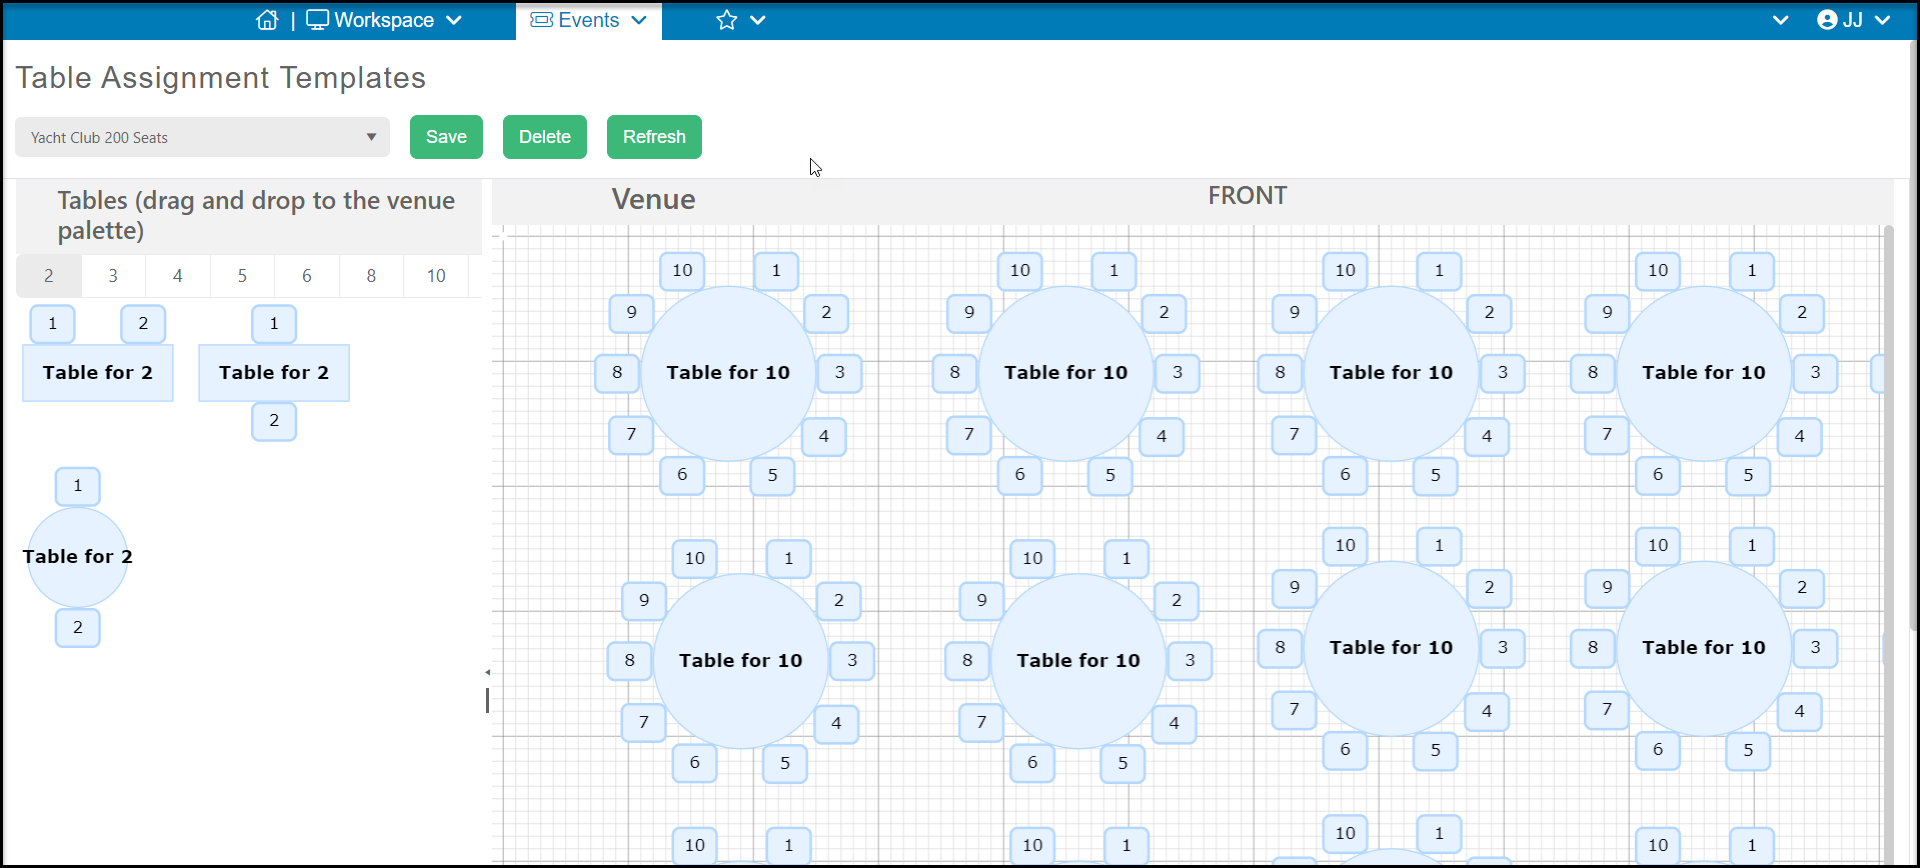This screenshot has height=868, width=1920.
Task: Click the Events ticket icon
Action: point(541,20)
